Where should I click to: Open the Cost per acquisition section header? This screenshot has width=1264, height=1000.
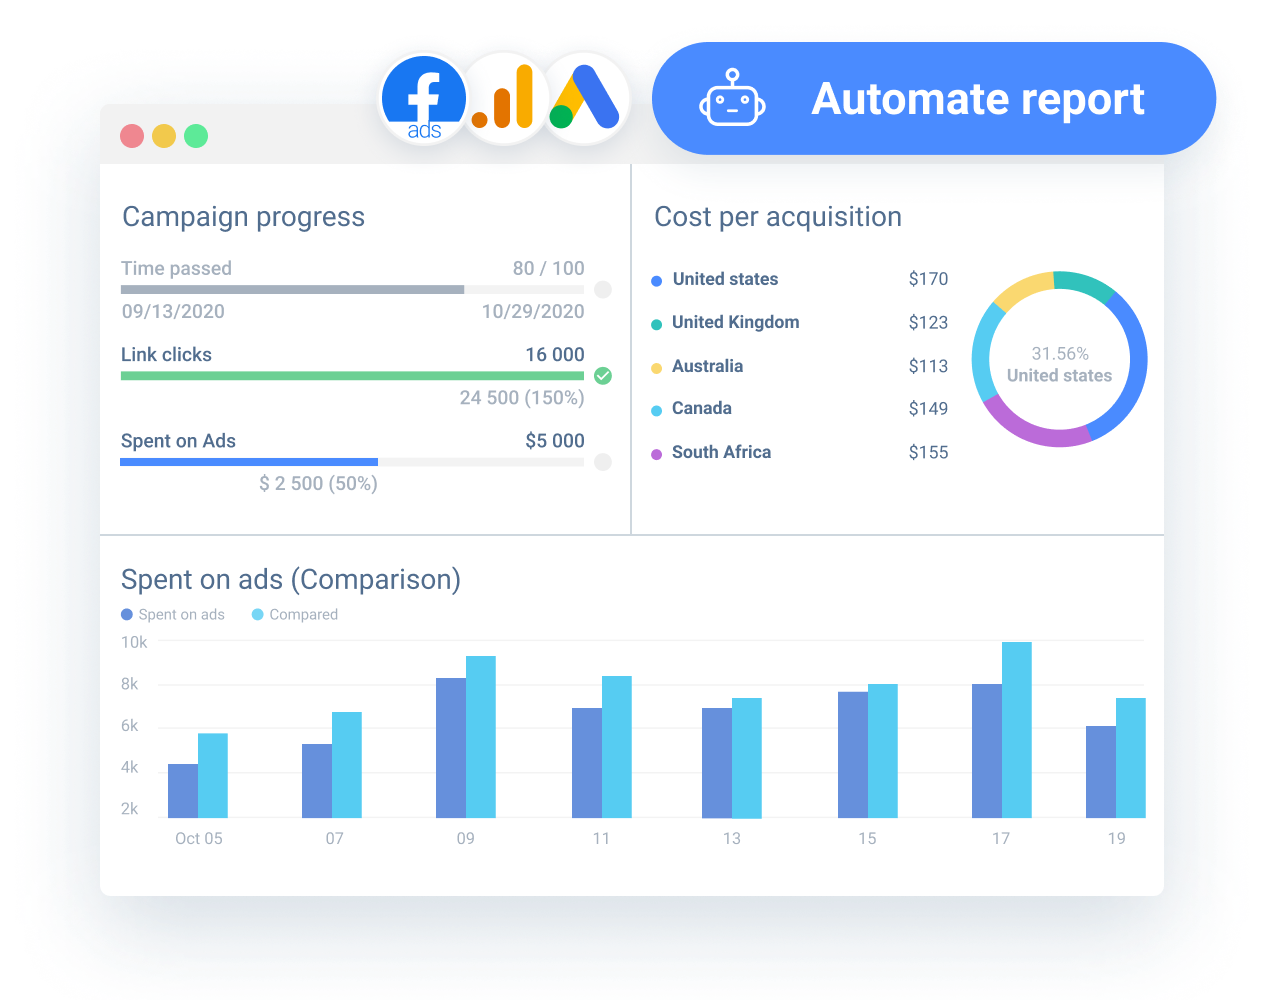pos(778,217)
